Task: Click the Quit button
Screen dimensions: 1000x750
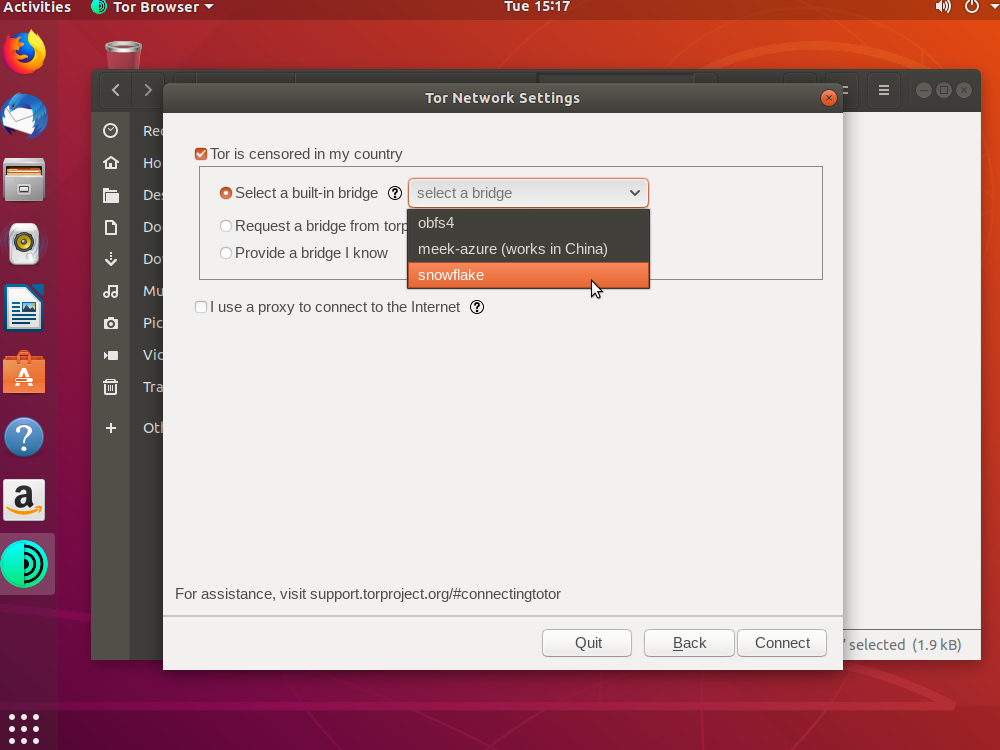Action: click(x=587, y=643)
